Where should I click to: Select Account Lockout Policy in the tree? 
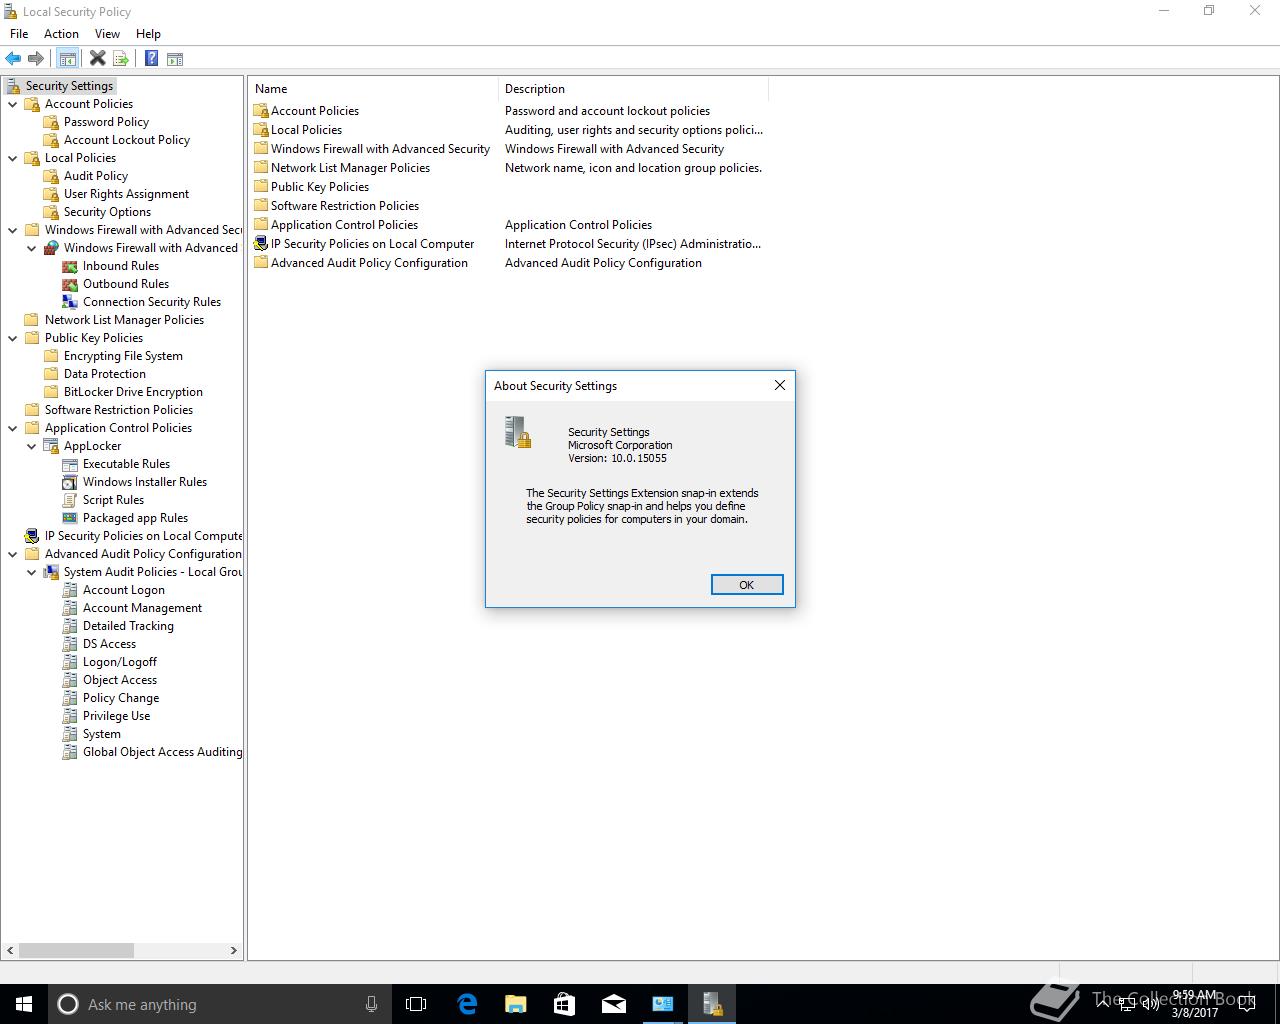click(x=127, y=140)
